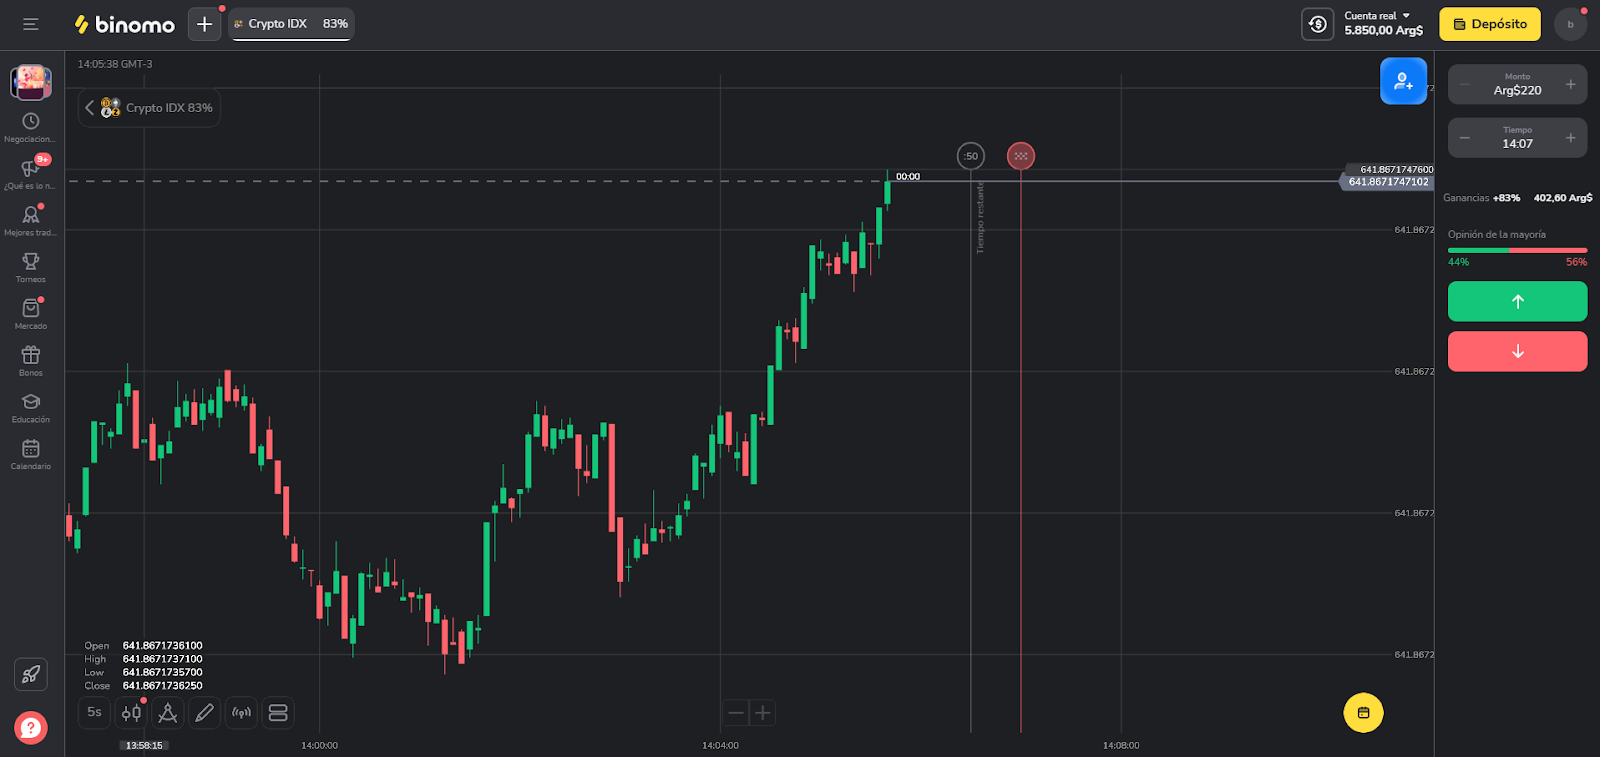Screen dimensions: 1600x757
Task: Select the pencil drawing tool
Action: 205,713
